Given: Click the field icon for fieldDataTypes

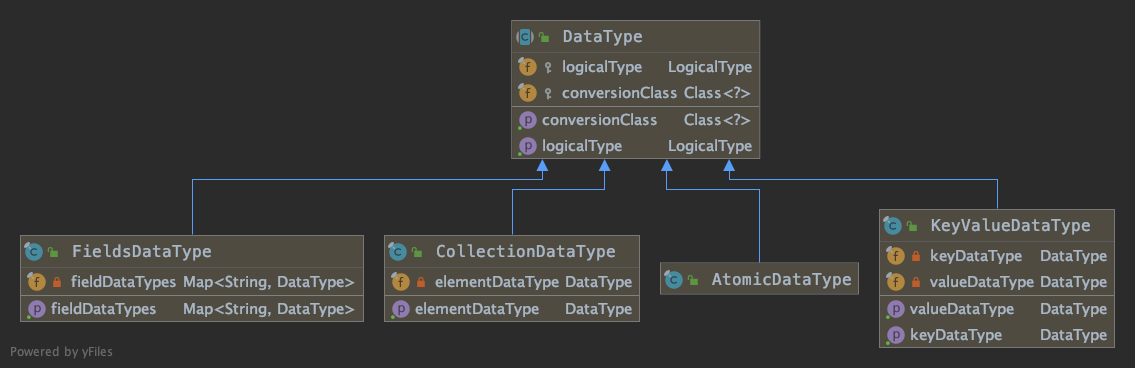Looking at the screenshot, I should pyautogui.click(x=36, y=282).
